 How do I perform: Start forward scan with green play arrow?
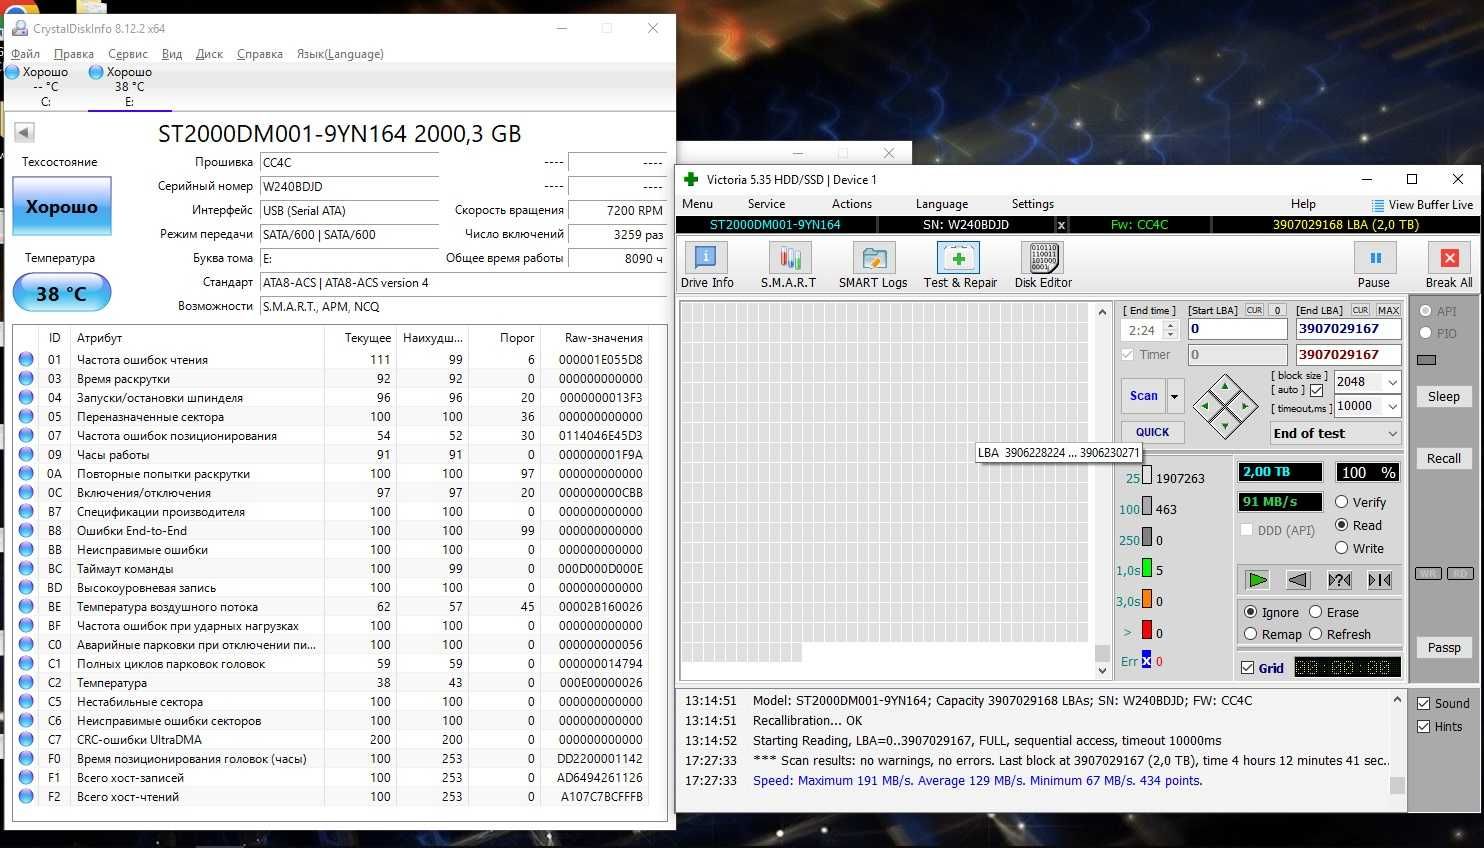(x=1257, y=579)
